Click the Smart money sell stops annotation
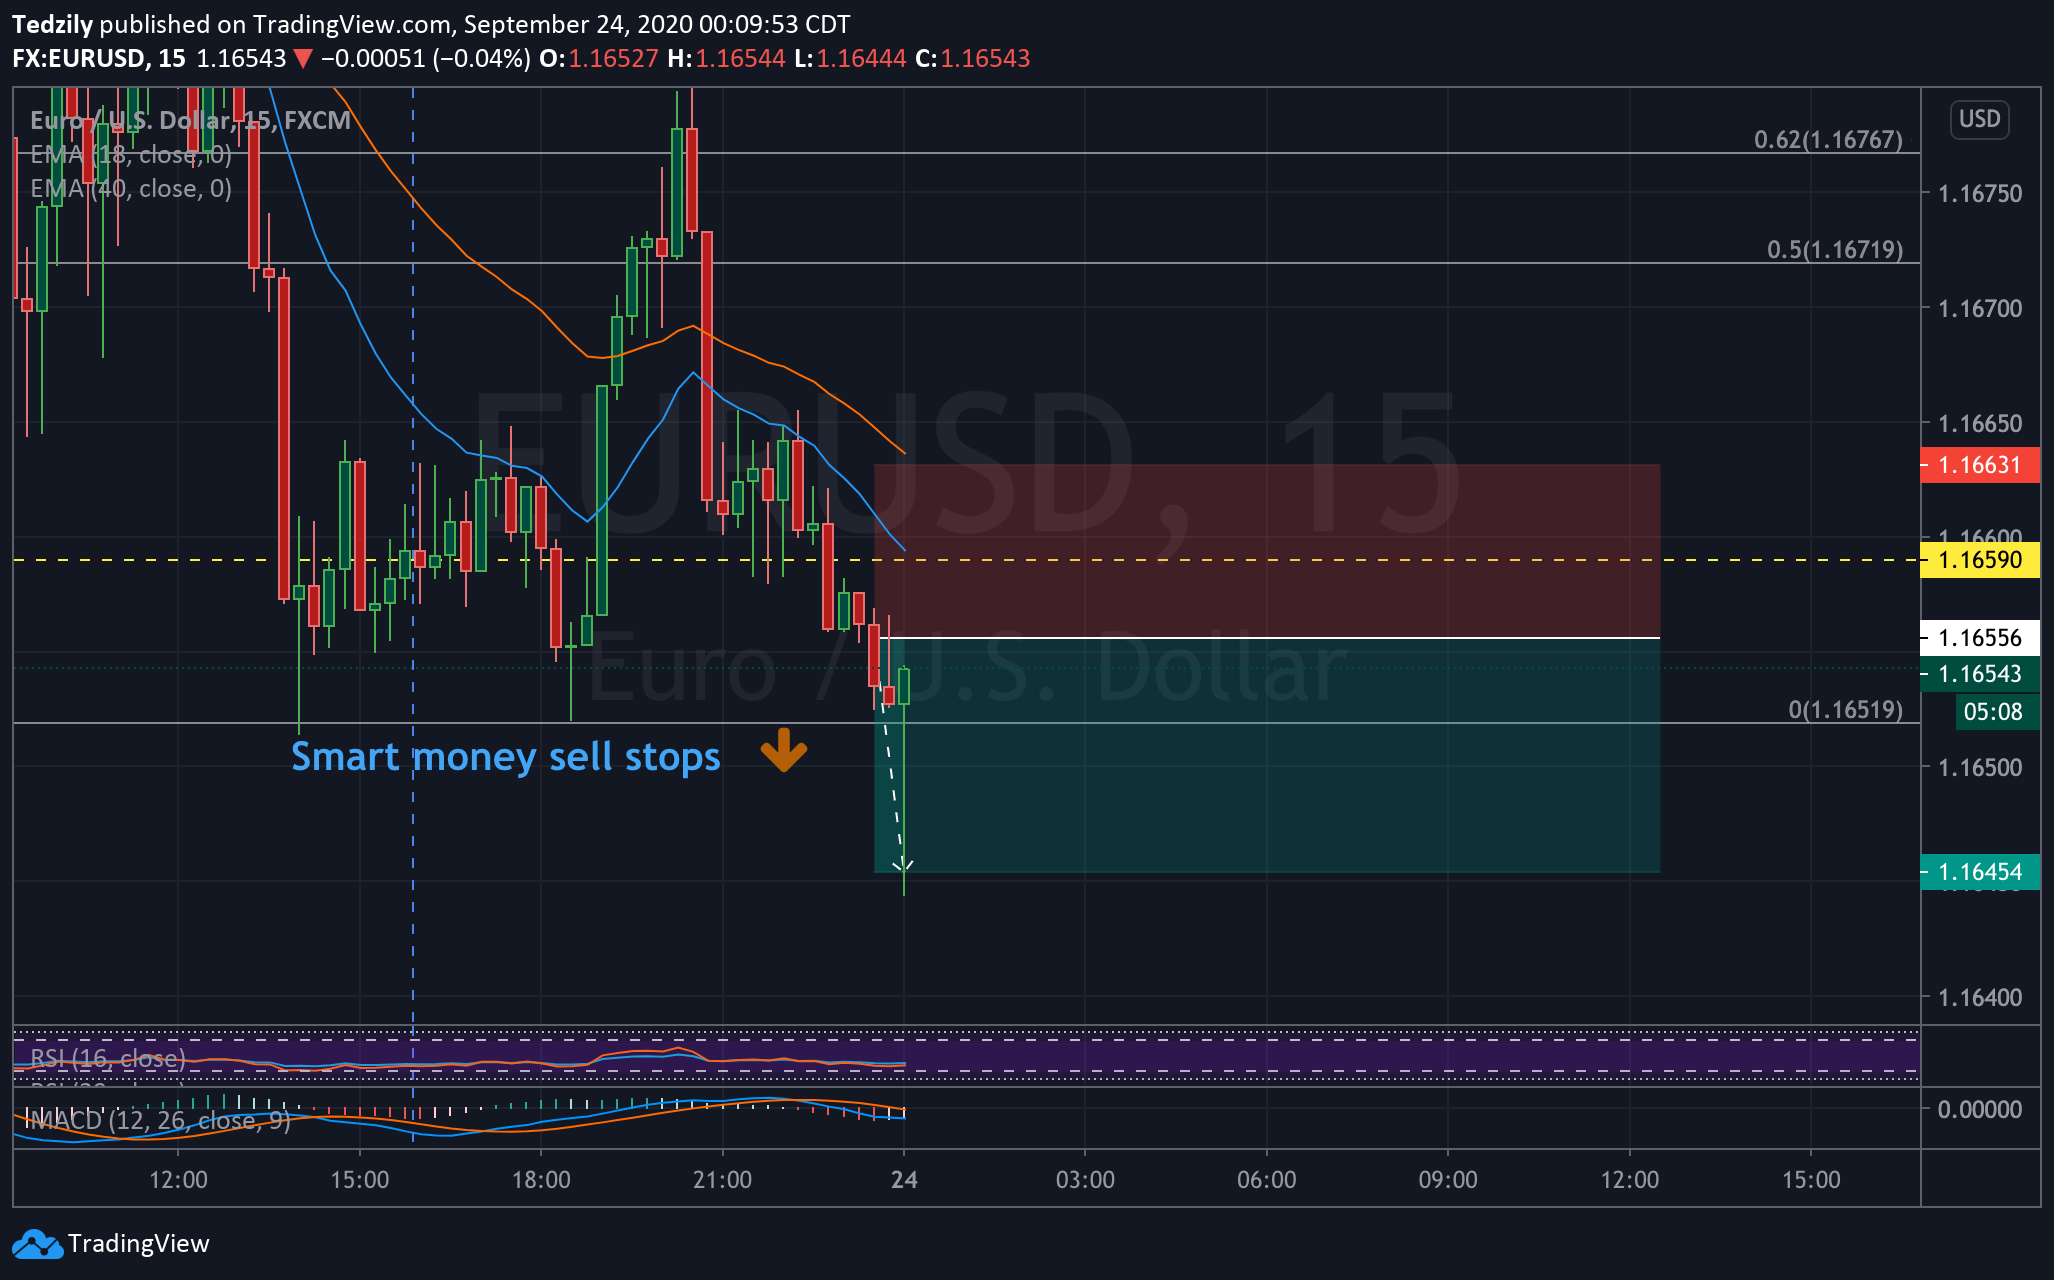 [x=505, y=757]
